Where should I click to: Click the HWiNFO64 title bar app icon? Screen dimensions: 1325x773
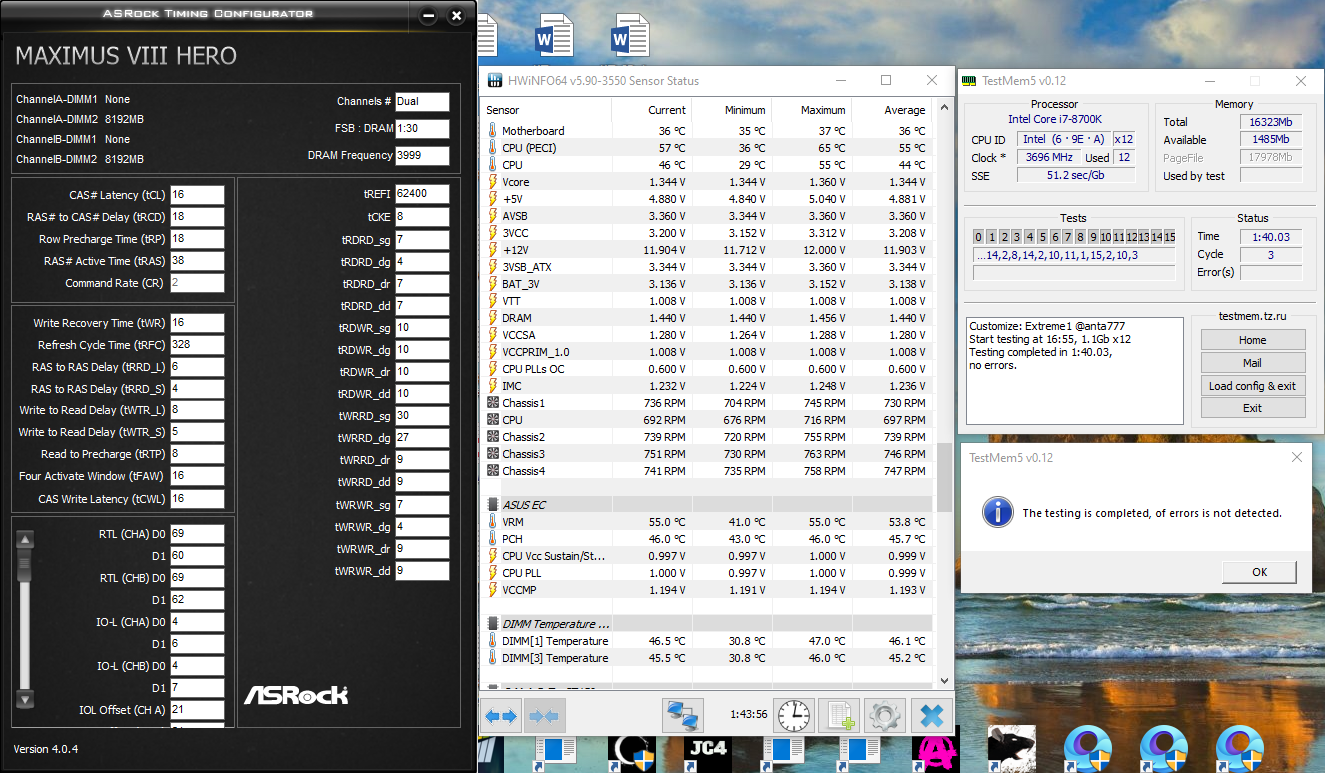[493, 81]
